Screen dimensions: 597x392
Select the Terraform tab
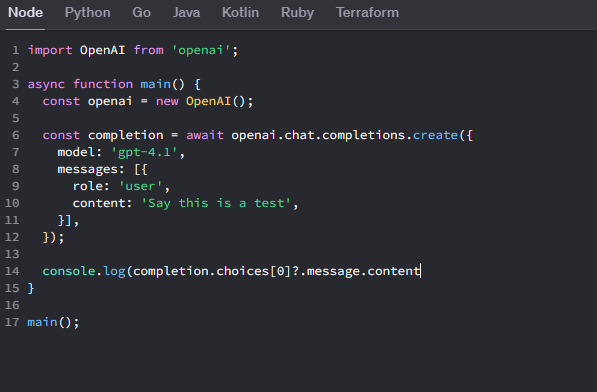367,13
